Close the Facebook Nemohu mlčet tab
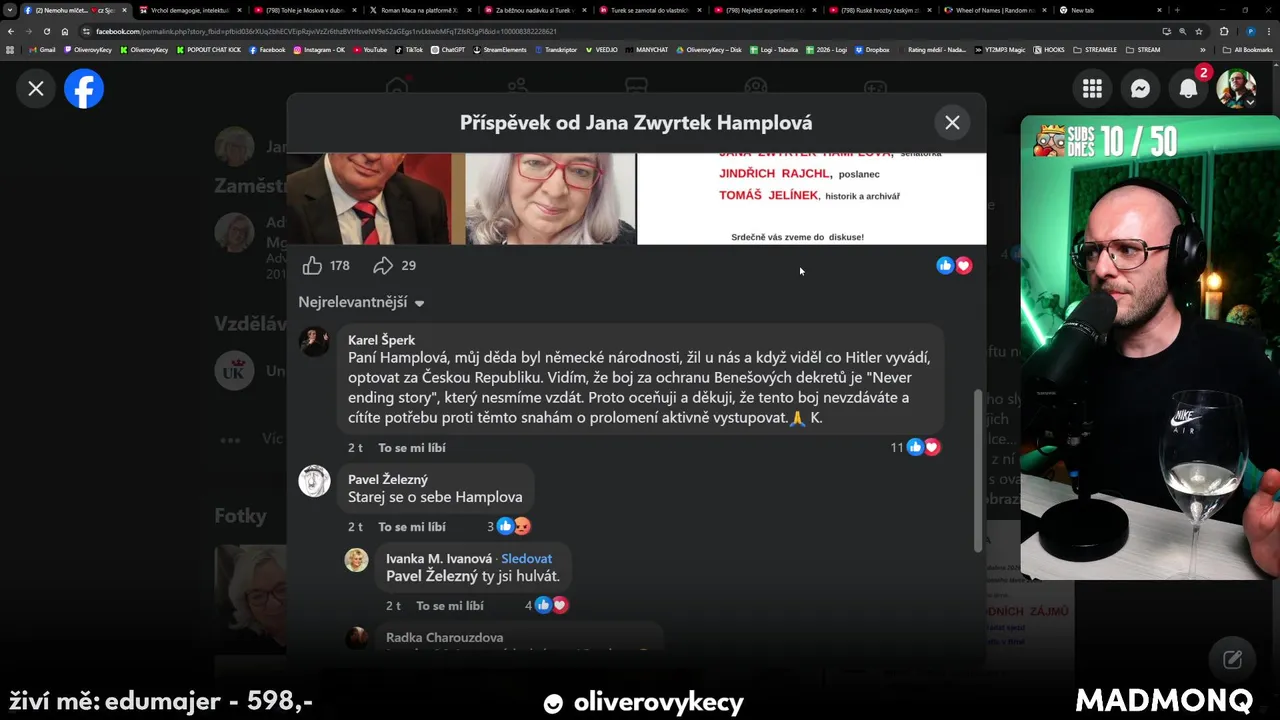Viewport: 1280px width, 720px height. 125,10
